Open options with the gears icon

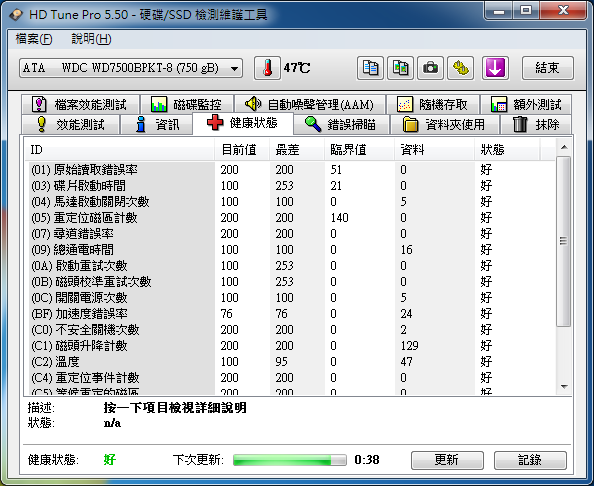(x=460, y=68)
